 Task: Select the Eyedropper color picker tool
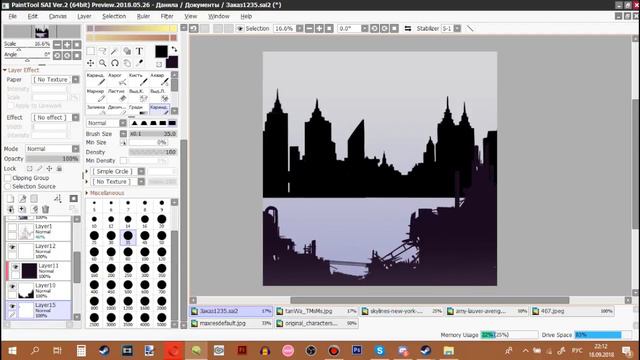[139, 63]
